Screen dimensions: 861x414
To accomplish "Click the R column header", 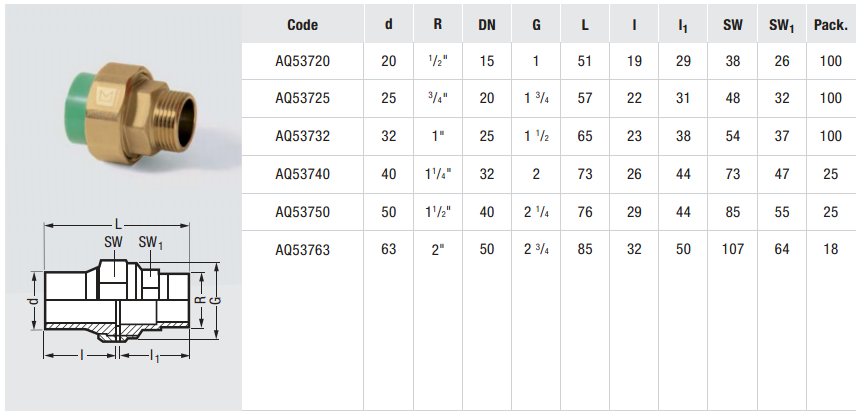I will point(437,25).
